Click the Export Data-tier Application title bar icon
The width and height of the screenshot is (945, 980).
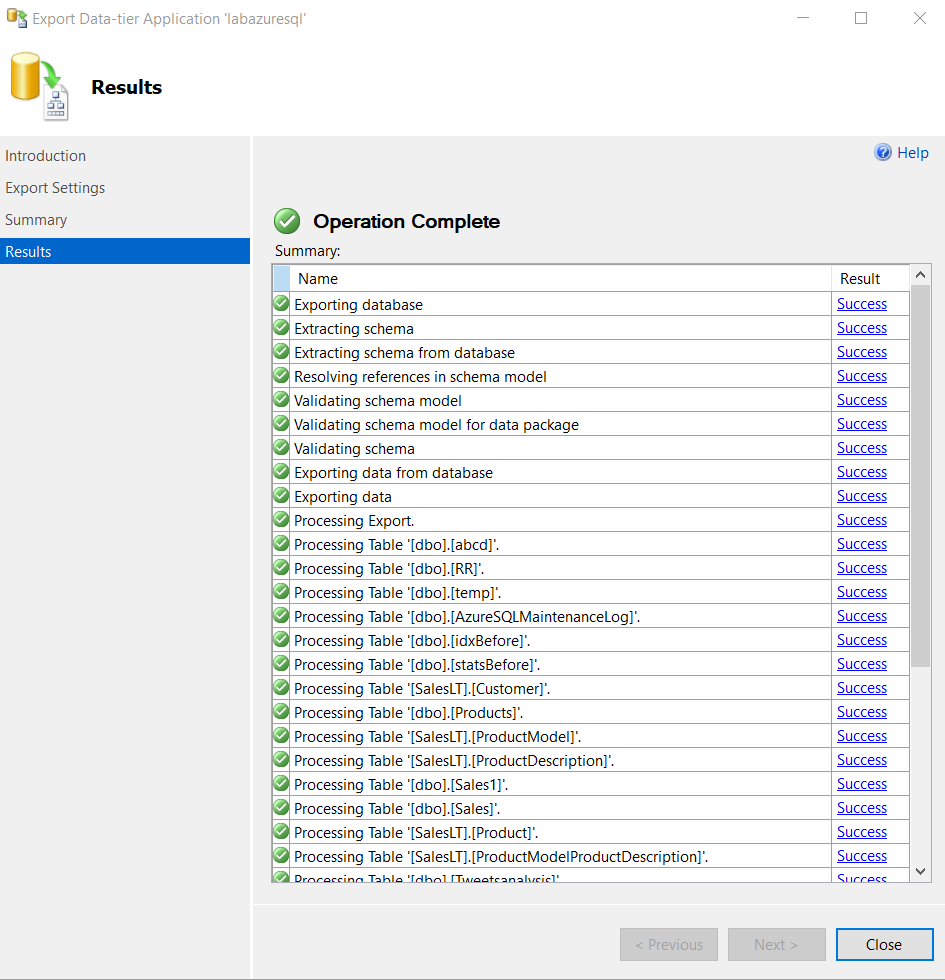click(x=17, y=18)
